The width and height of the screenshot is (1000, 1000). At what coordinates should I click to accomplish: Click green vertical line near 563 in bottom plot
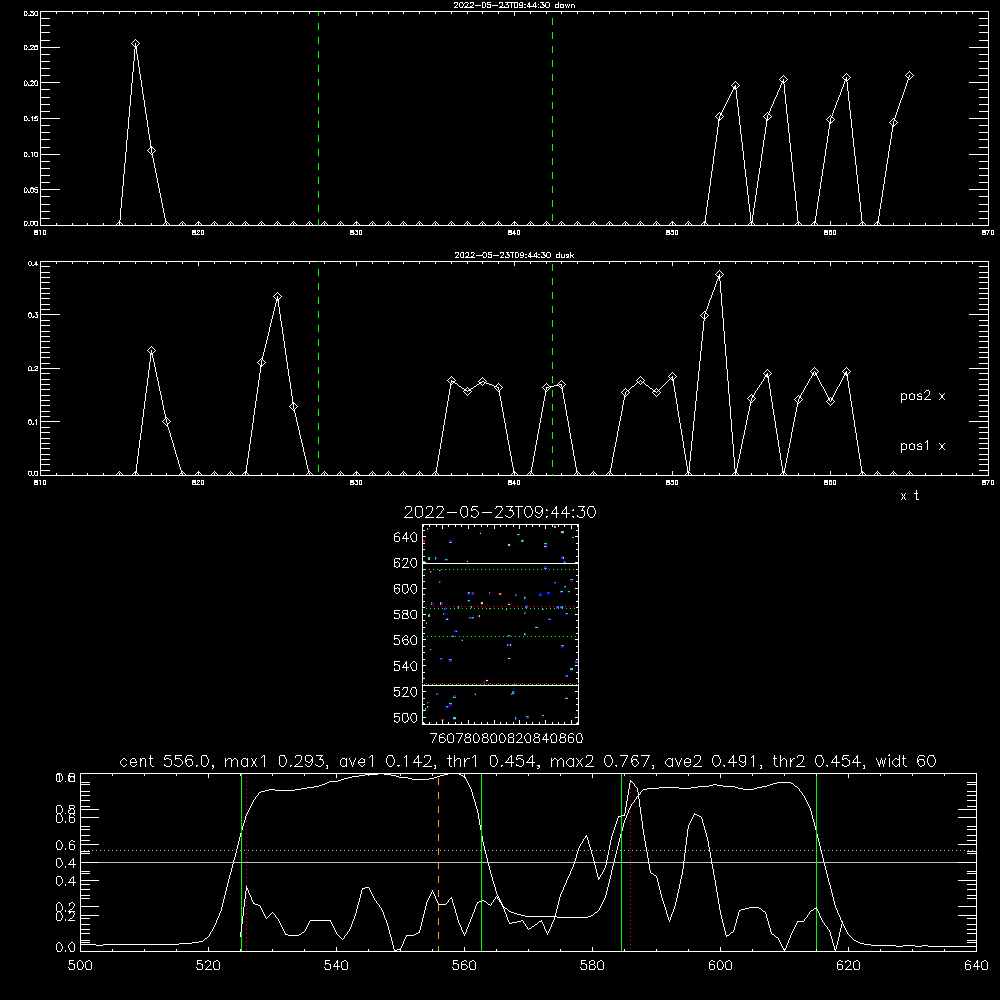coord(481,862)
